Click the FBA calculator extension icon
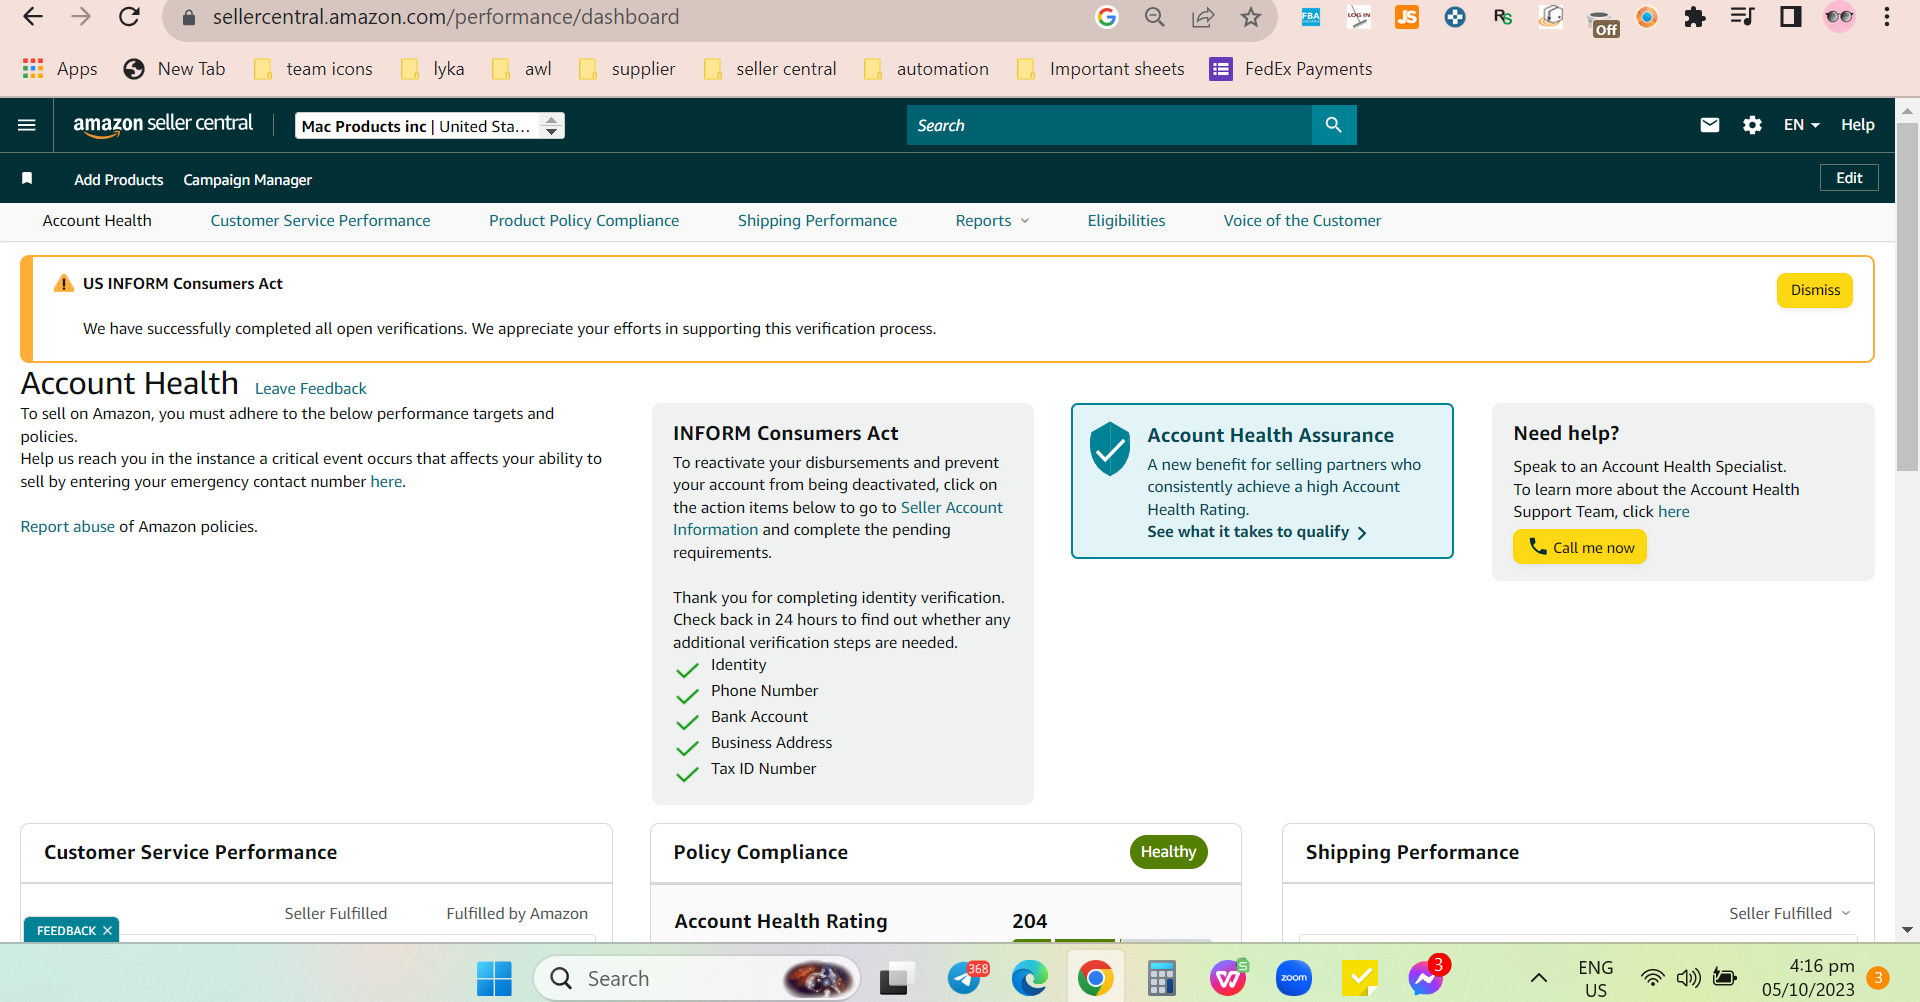This screenshot has height=1002, width=1920. [1310, 17]
